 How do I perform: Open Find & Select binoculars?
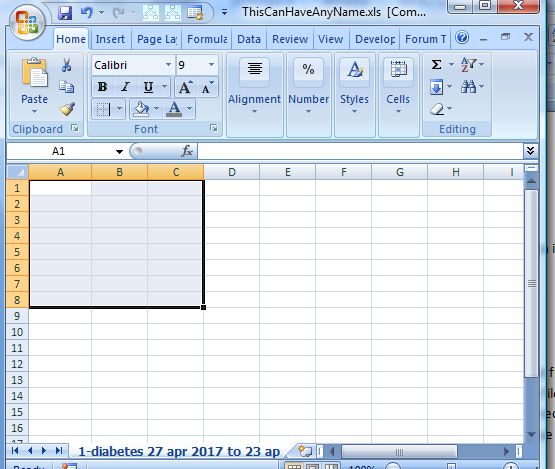point(469,87)
